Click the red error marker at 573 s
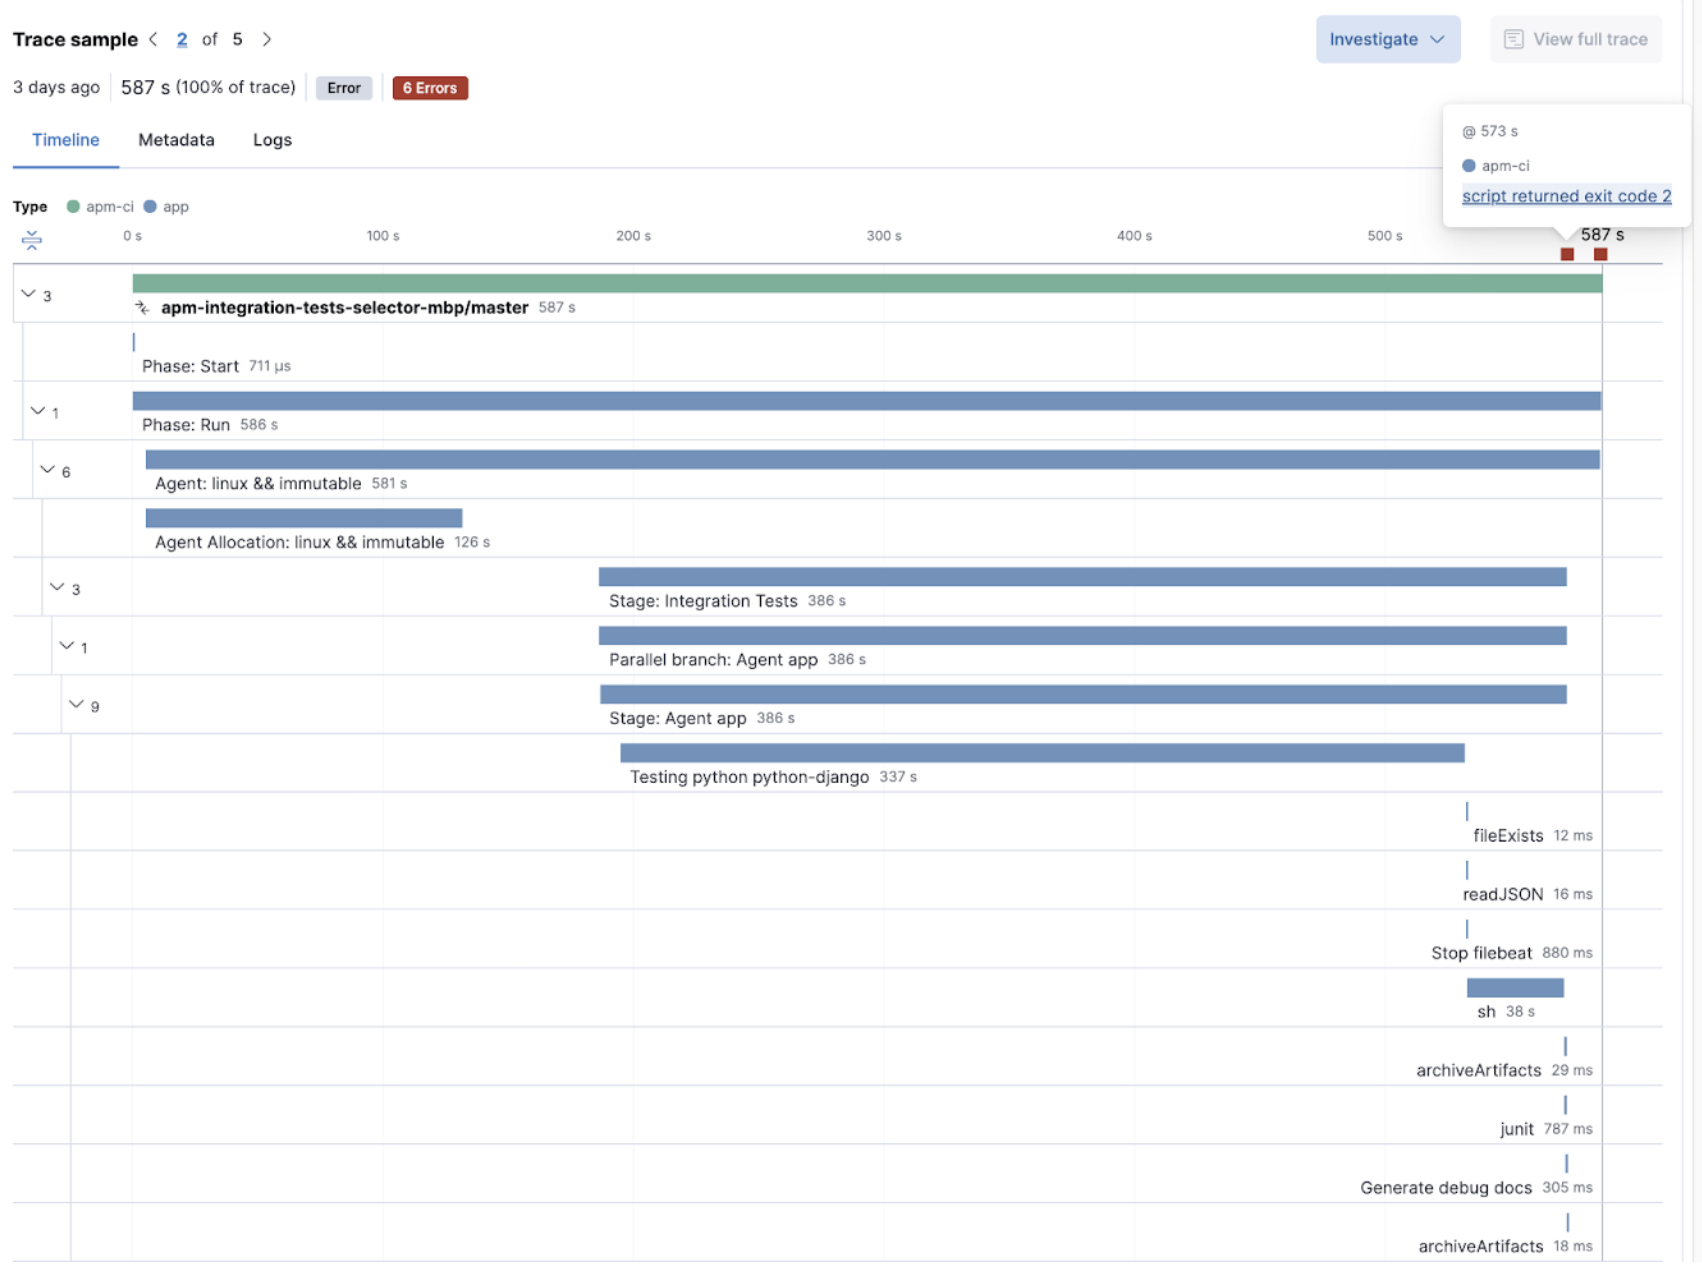The width and height of the screenshot is (1702, 1266). pos(1568,254)
